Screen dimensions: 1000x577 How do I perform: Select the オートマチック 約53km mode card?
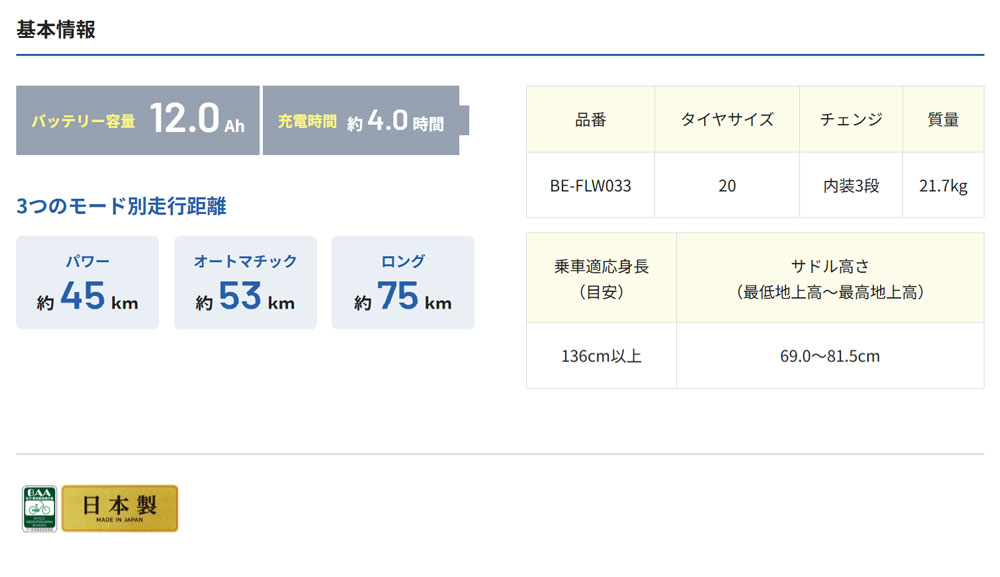(x=245, y=283)
